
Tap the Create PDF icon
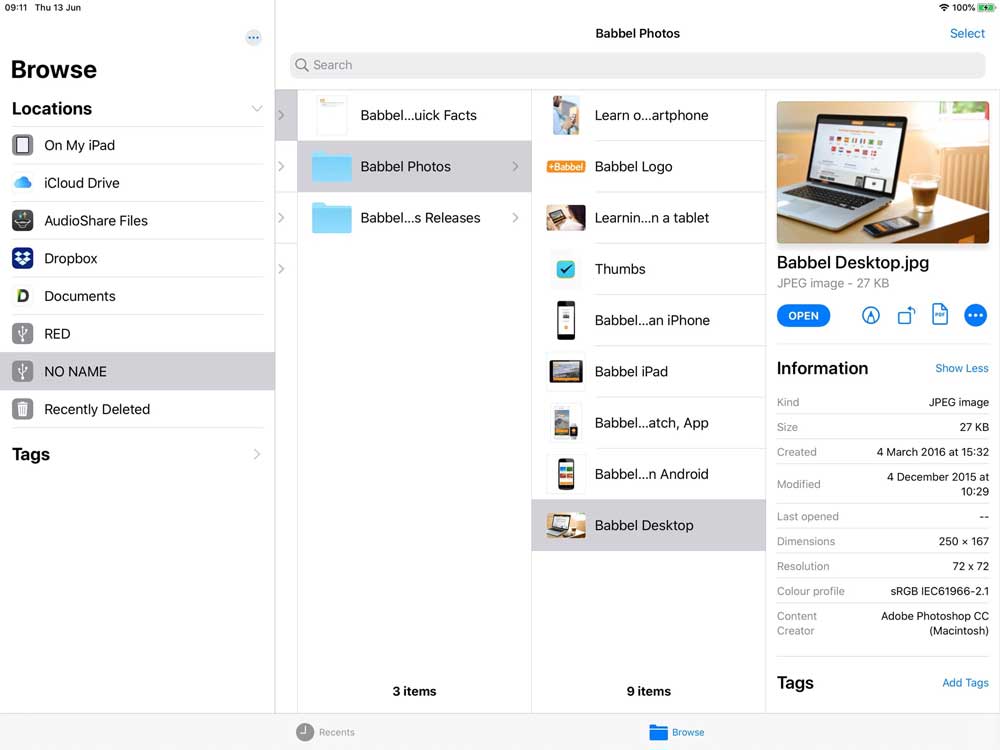click(940, 314)
